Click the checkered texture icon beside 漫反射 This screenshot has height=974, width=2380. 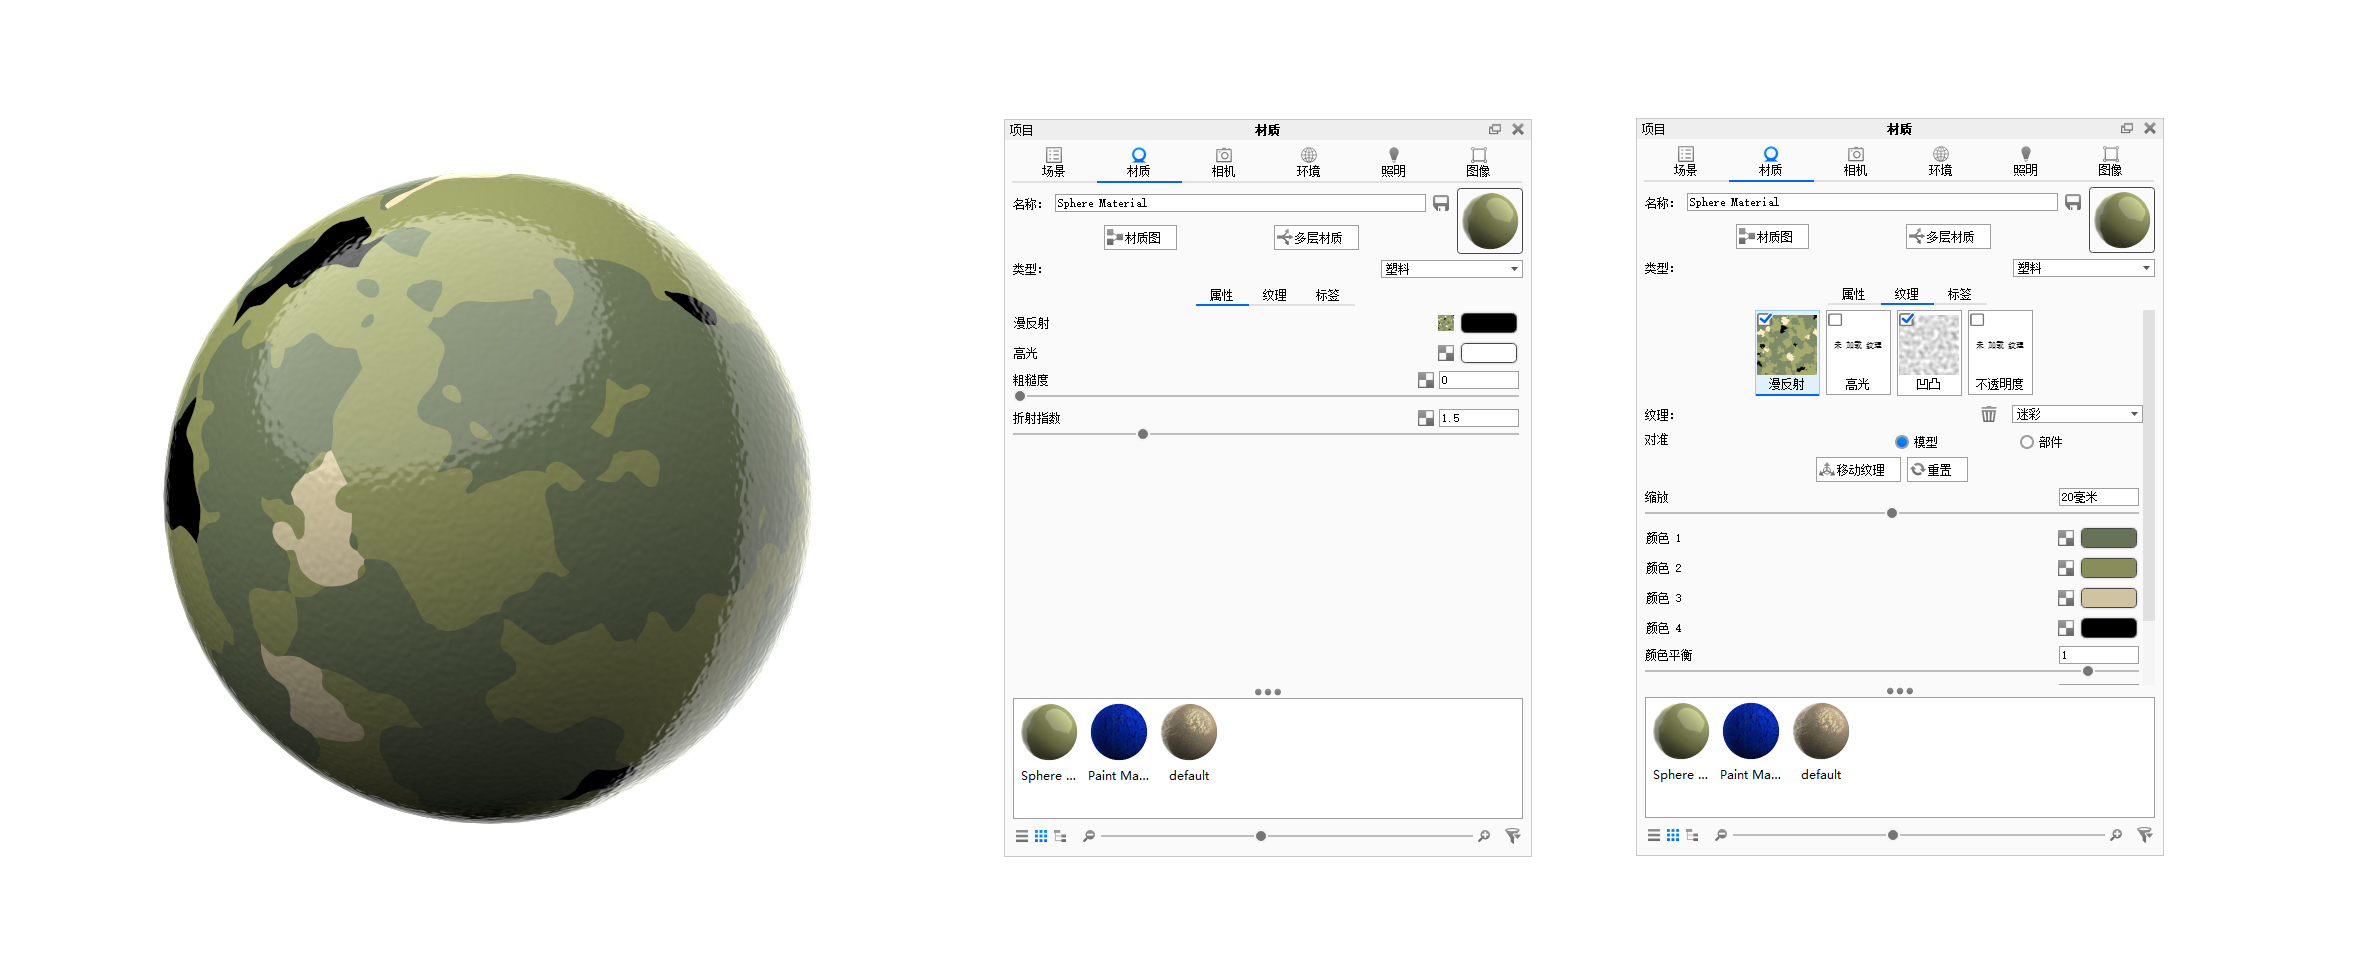1444,322
